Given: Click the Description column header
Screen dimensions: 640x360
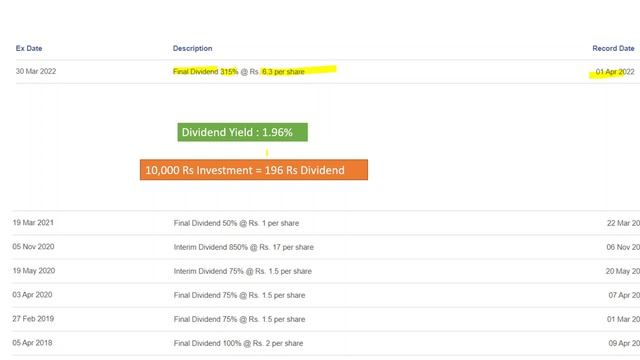Looking at the screenshot, I should pos(192,48).
